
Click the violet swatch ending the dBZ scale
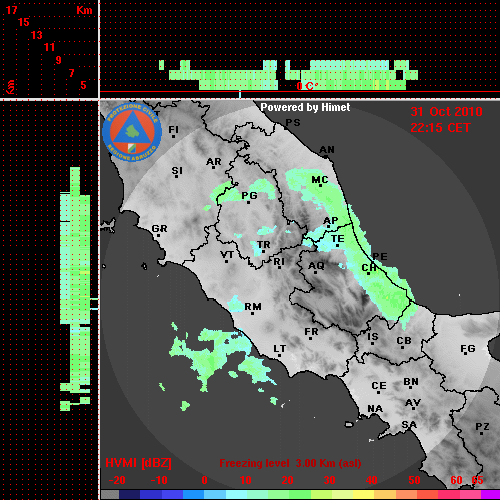[x=491, y=495]
